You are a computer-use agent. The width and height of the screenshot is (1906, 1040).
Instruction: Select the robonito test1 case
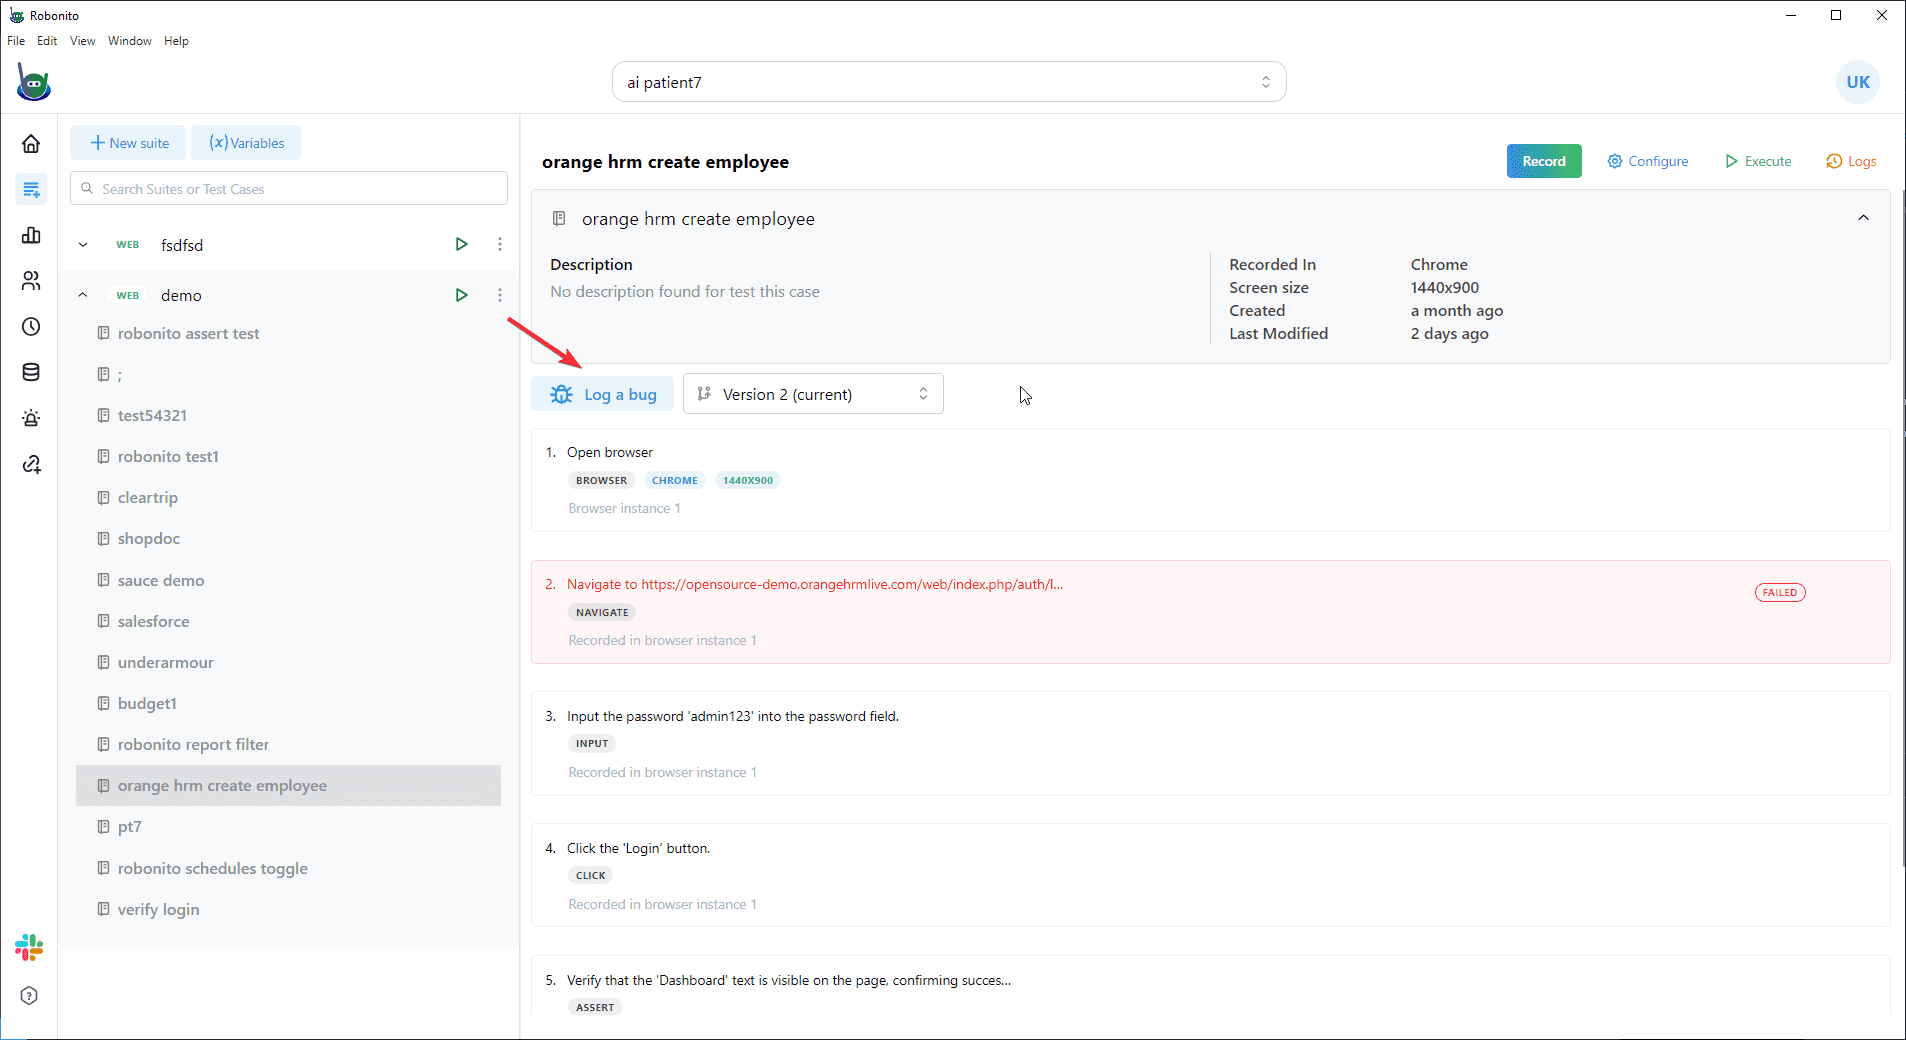288,456
